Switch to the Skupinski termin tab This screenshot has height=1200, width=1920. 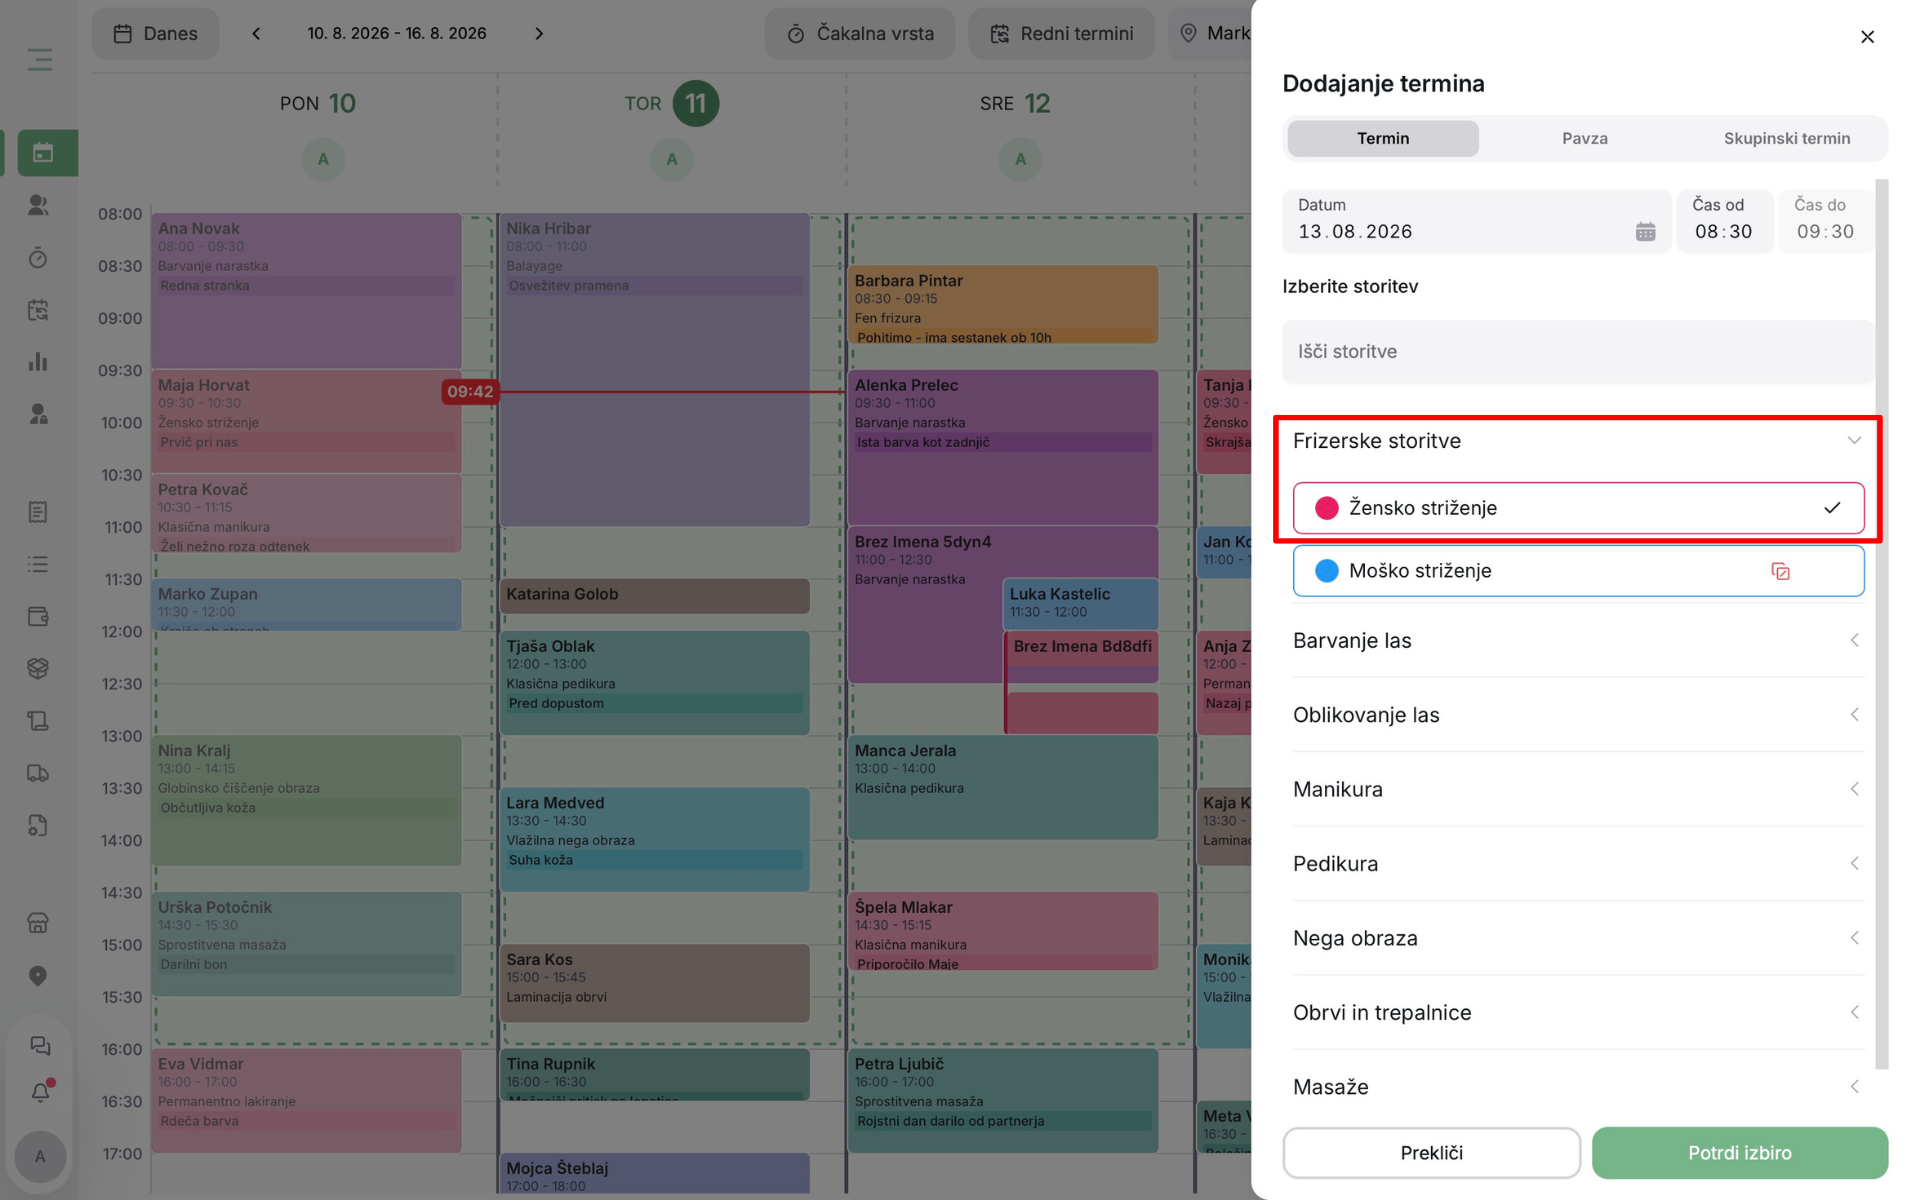[1786, 139]
